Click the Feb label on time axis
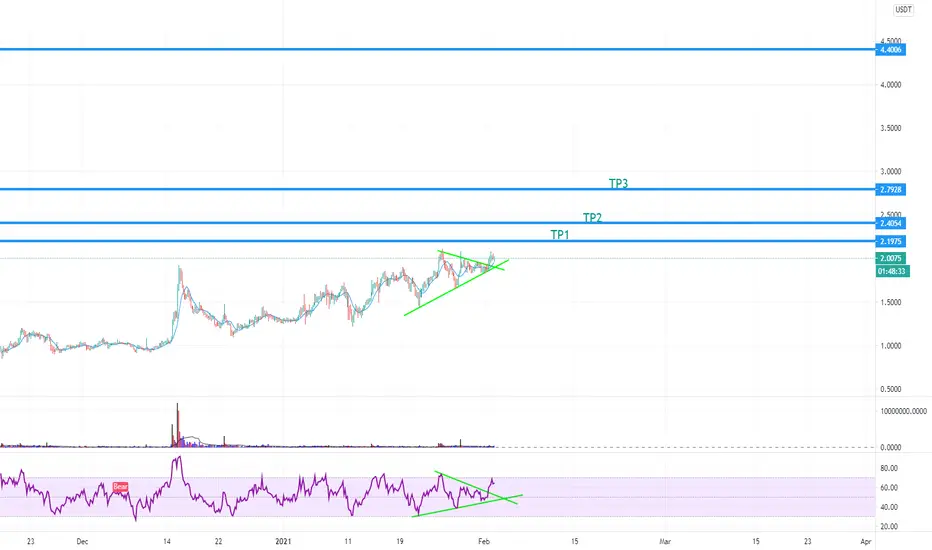Viewport: 932px width, 550px height. [484, 542]
